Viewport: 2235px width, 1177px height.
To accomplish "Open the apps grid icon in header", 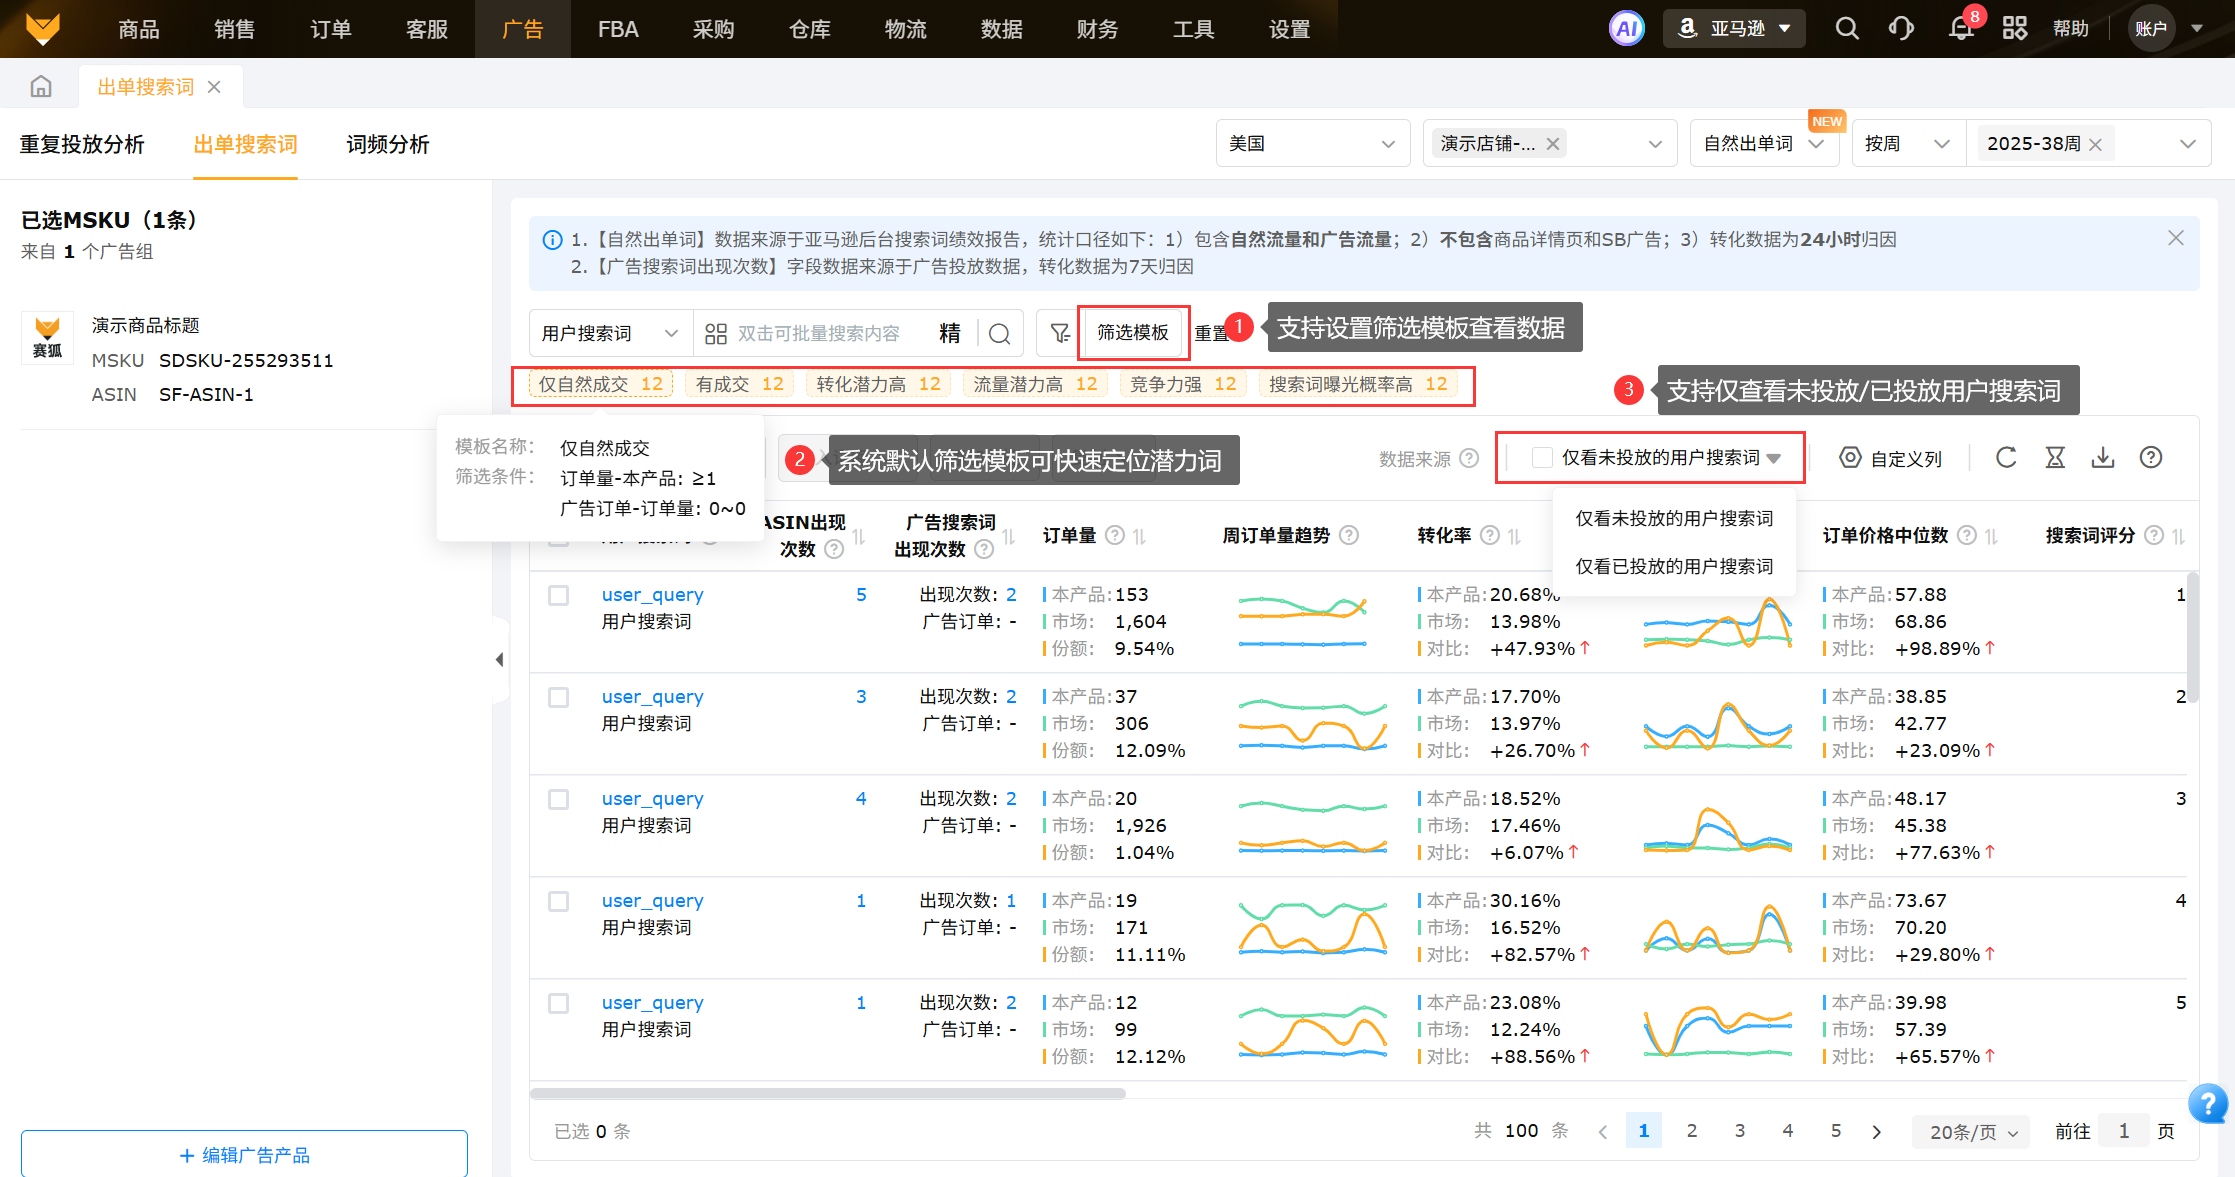I will coord(2015,29).
